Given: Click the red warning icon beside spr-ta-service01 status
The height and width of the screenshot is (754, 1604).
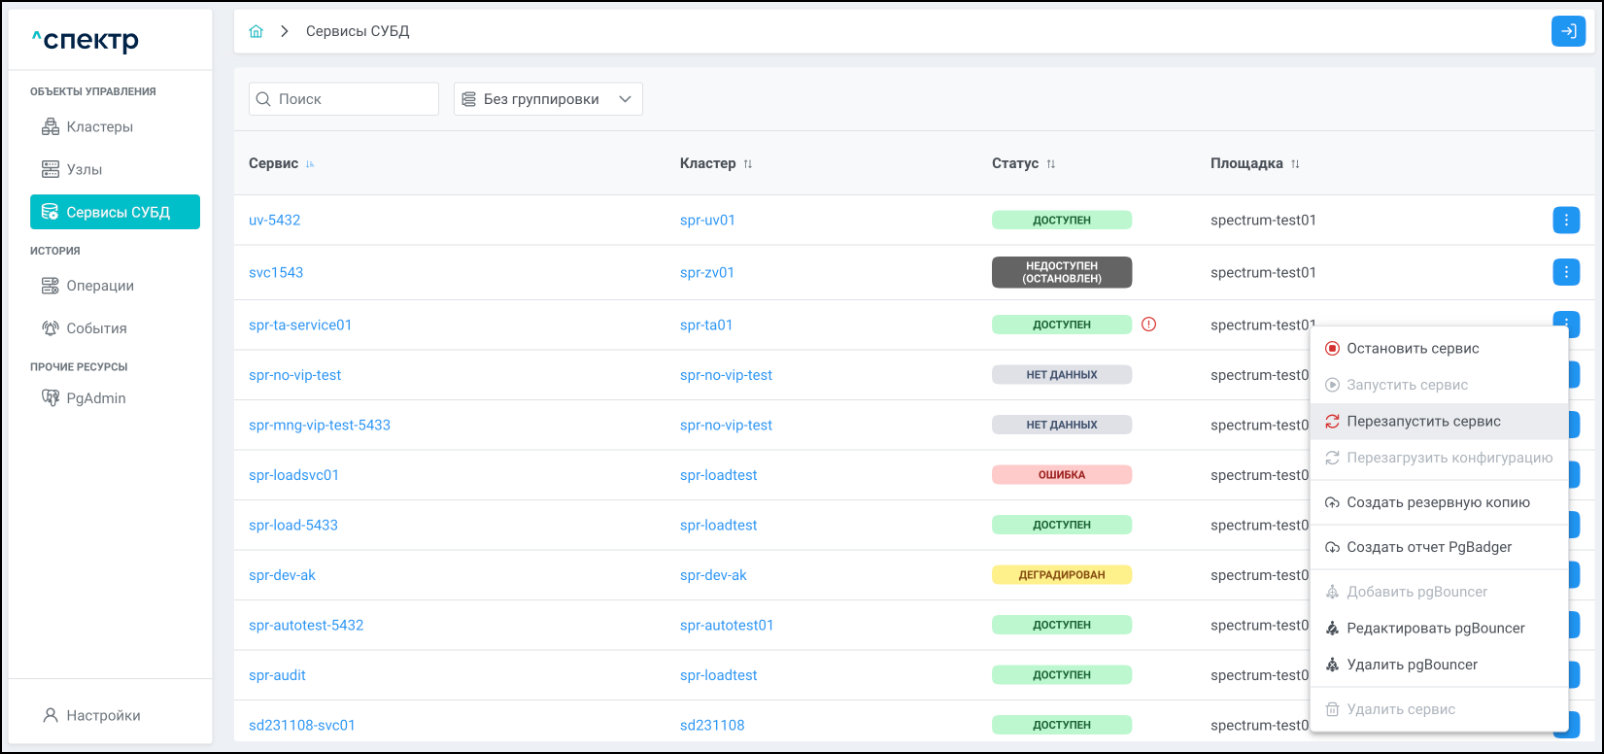Looking at the screenshot, I should click(1148, 324).
